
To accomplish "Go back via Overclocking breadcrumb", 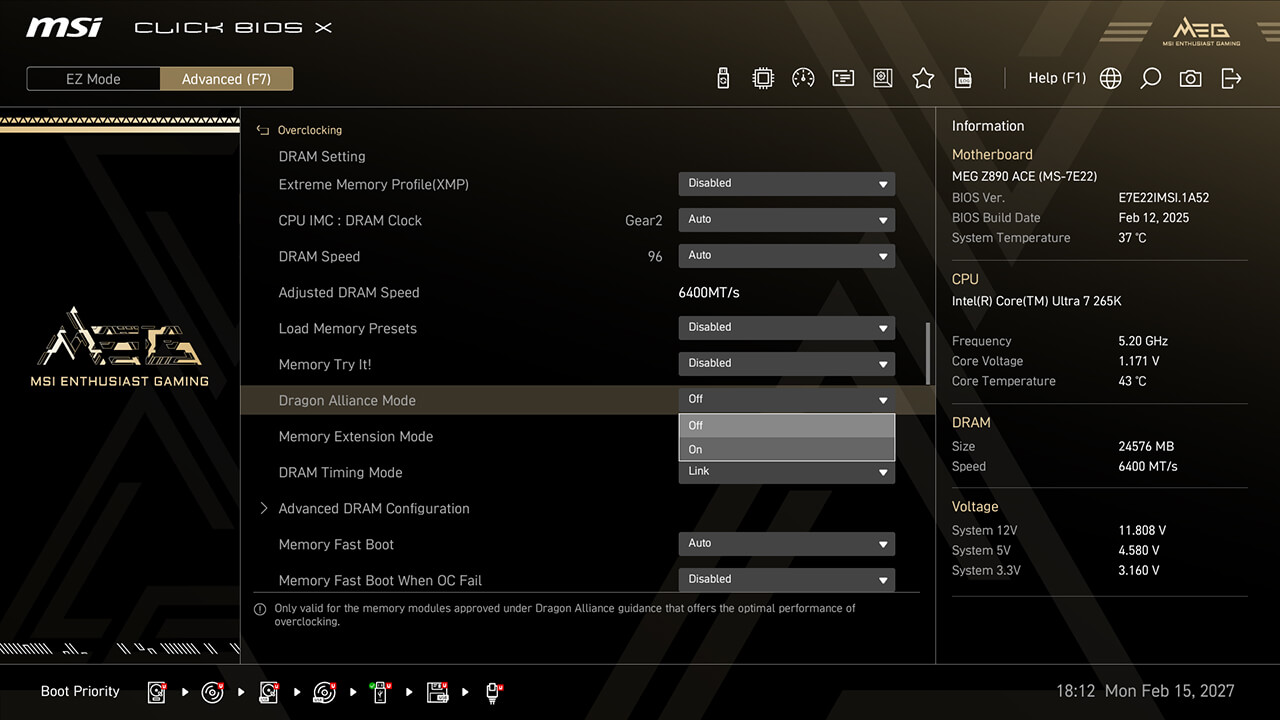I will pyautogui.click(x=308, y=130).
